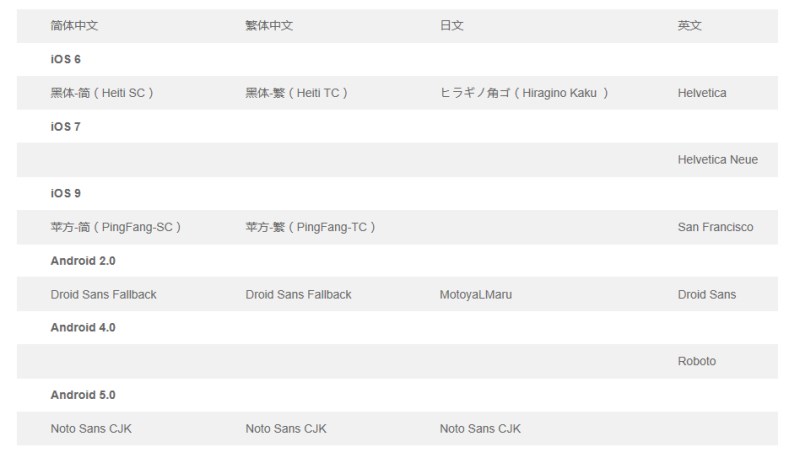
Task: Select the PingFang-SC cell text
Action: [x=116, y=227]
